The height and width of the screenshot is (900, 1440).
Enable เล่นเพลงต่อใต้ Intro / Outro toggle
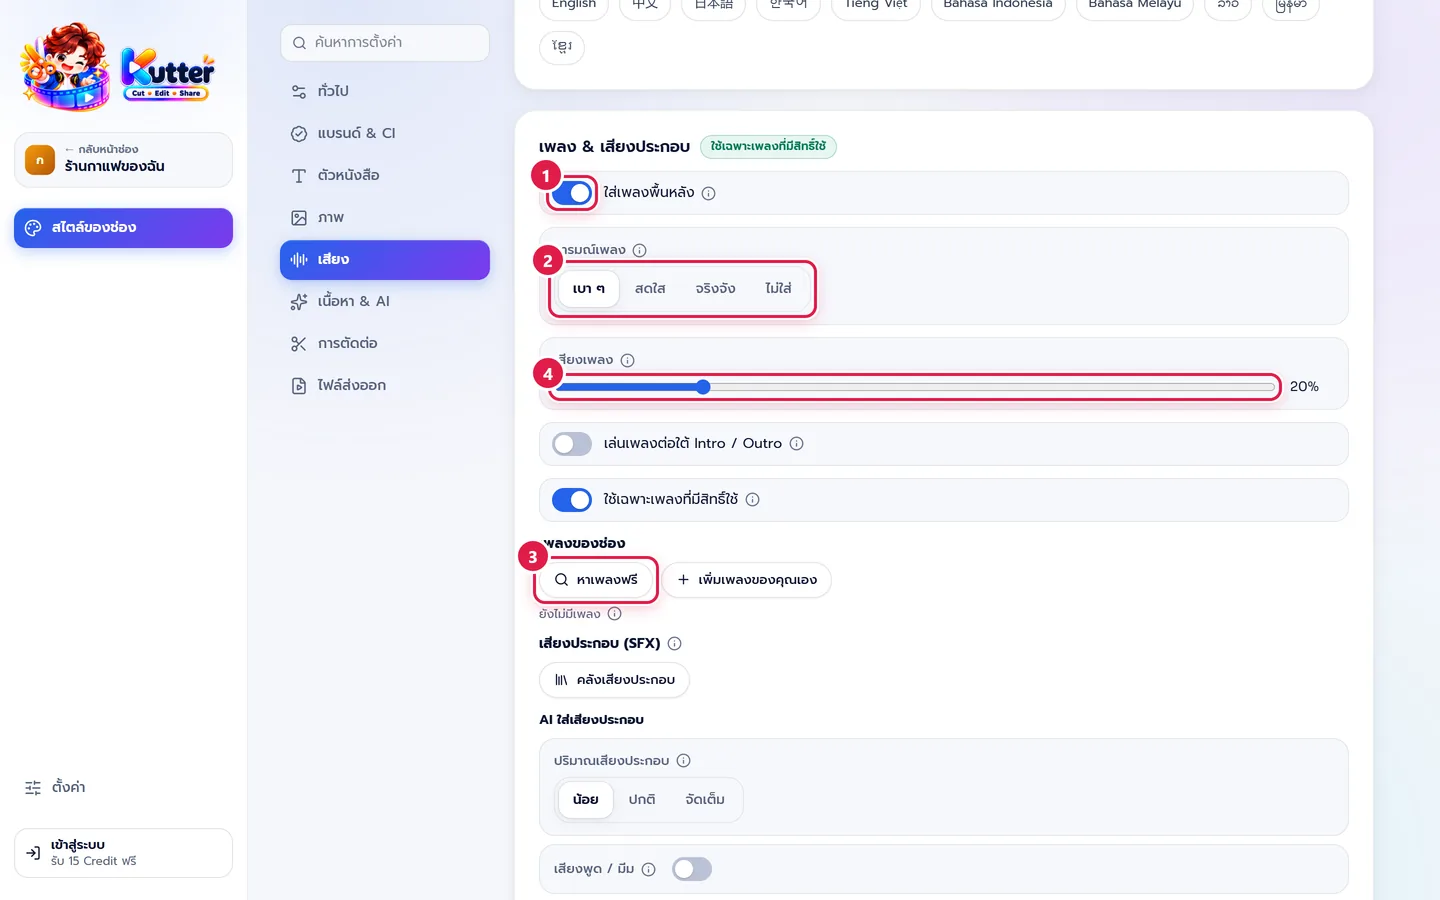click(x=572, y=443)
